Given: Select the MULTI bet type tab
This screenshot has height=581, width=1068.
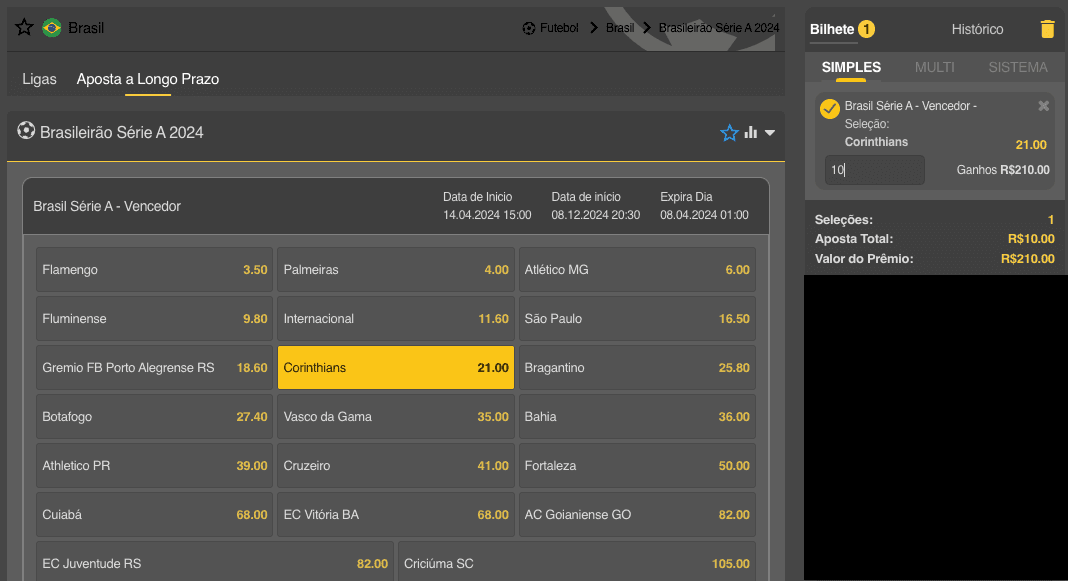Looking at the screenshot, I should [934, 67].
